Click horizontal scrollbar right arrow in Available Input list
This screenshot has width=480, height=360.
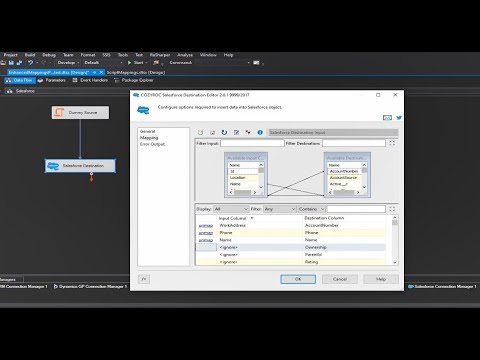[x=255, y=192]
